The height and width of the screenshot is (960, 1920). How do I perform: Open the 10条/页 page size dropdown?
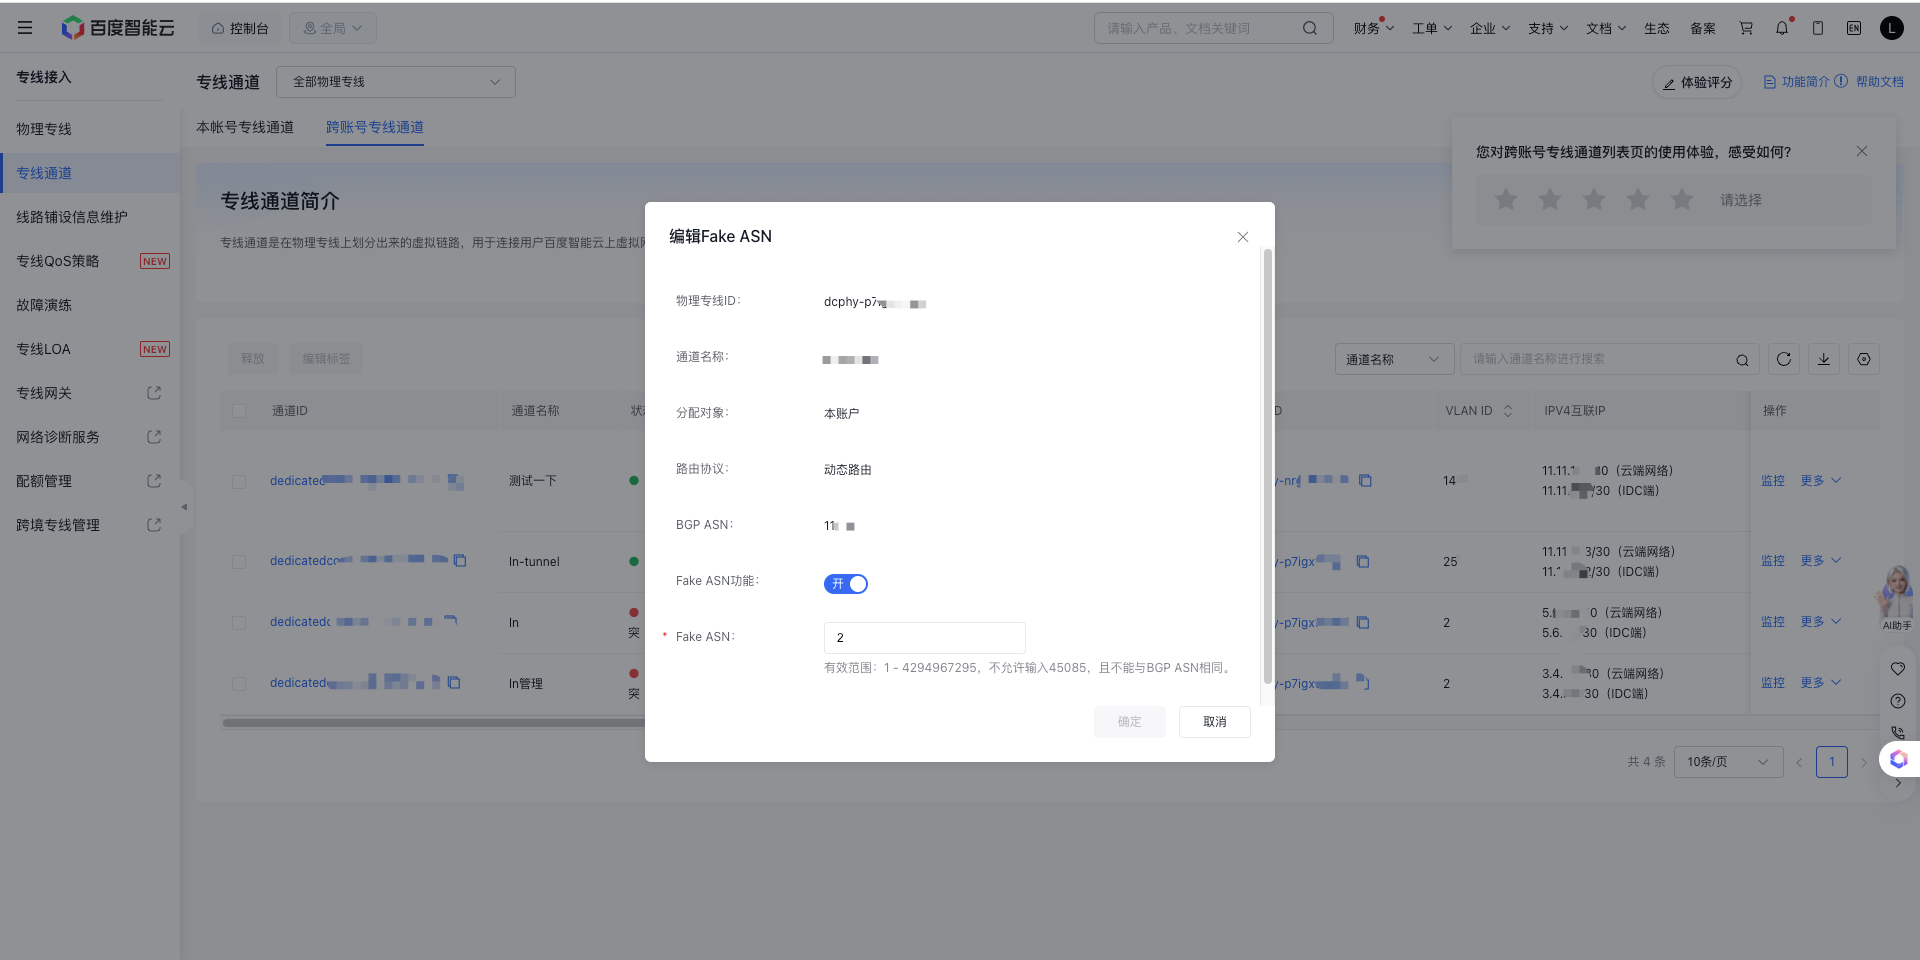(1728, 762)
